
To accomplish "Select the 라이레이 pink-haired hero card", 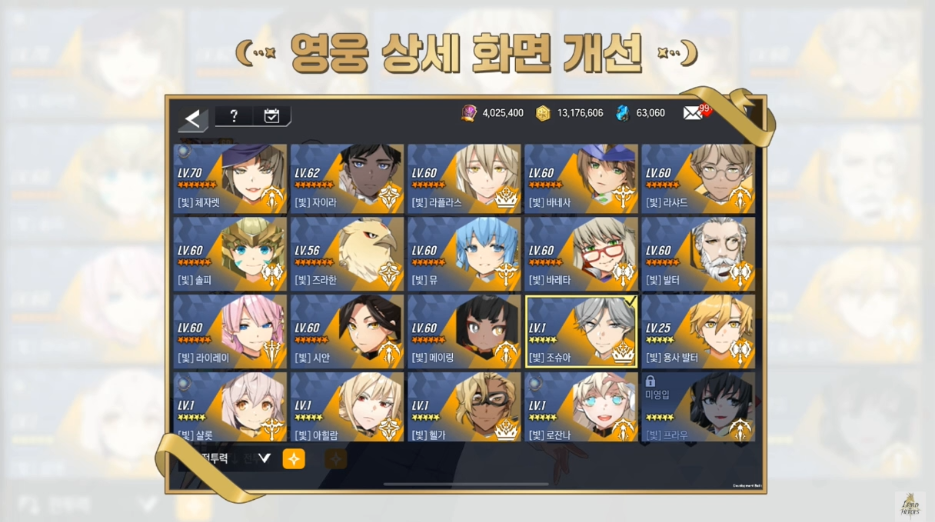I will [230, 332].
